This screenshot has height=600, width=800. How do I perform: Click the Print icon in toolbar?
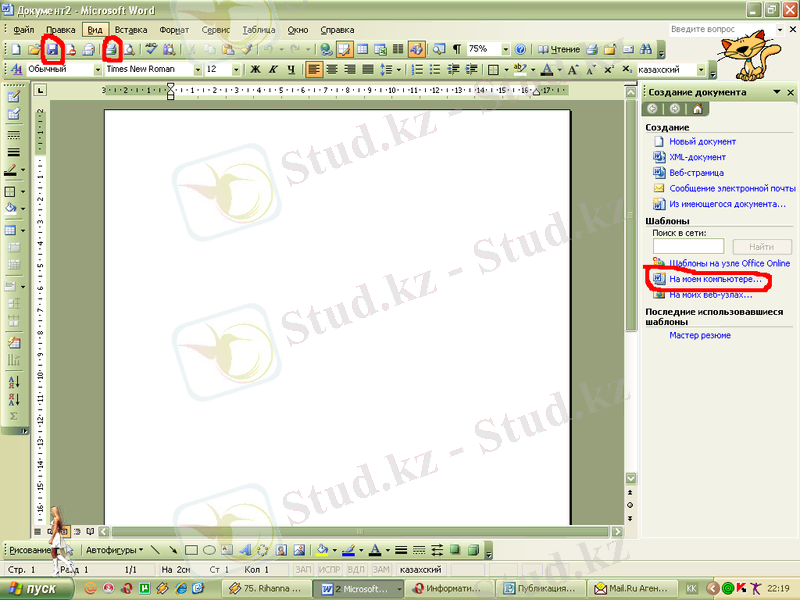point(111,49)
